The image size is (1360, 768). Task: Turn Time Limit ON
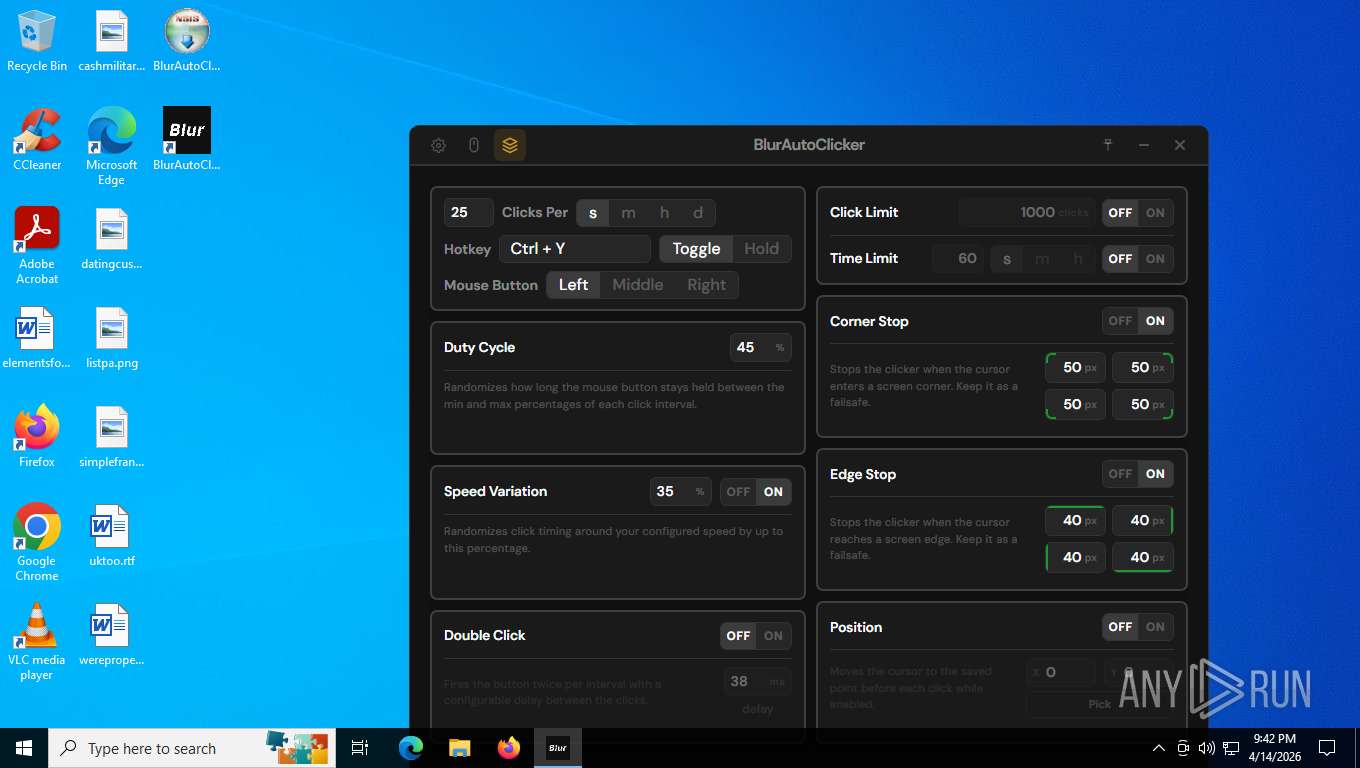click(1155, 258)
